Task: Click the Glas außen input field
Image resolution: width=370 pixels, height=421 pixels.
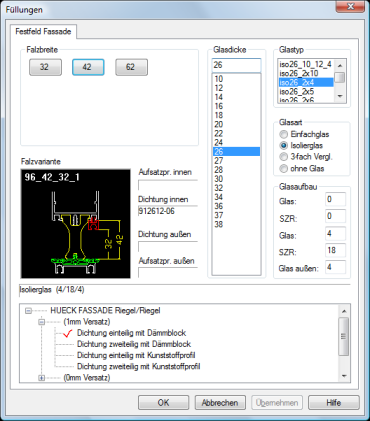Action: point(335,267)
